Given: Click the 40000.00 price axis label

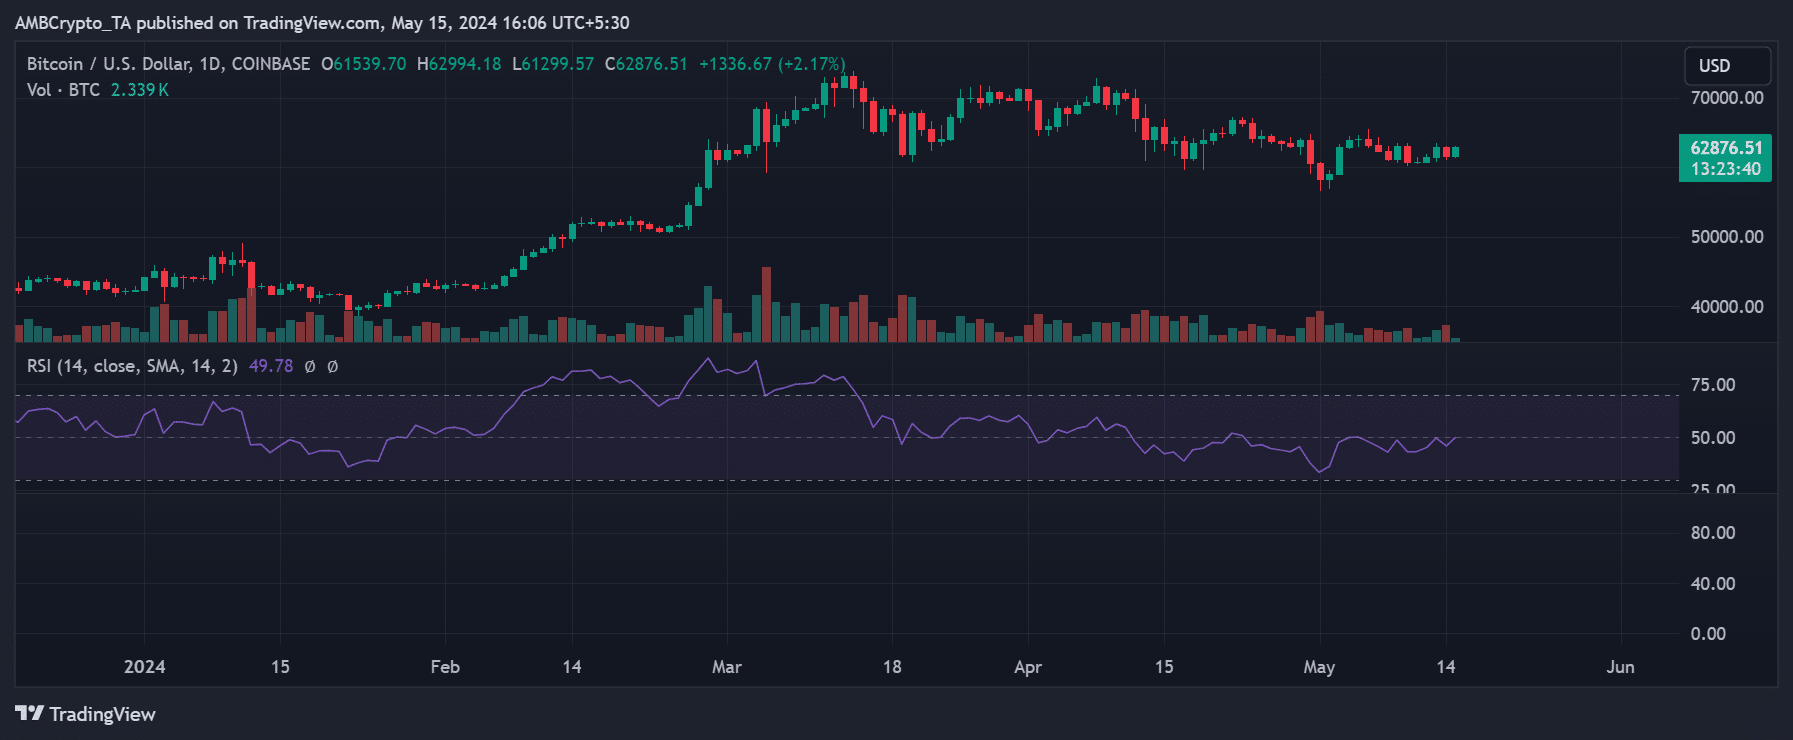Looking at the screenshot, I should point(1727,307).
